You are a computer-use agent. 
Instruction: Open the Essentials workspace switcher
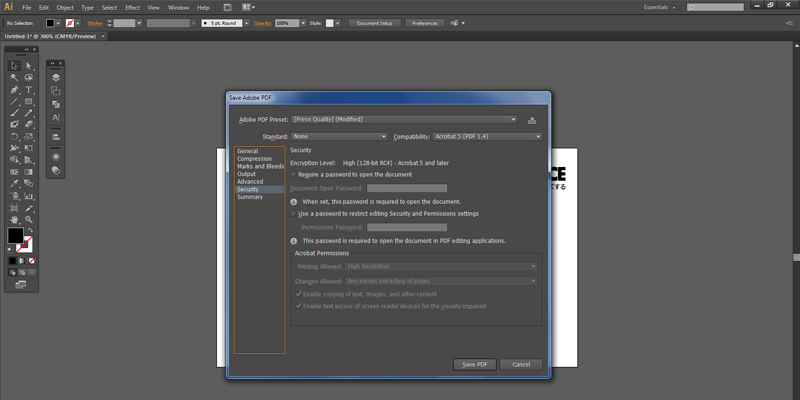(x=660, y=8)
